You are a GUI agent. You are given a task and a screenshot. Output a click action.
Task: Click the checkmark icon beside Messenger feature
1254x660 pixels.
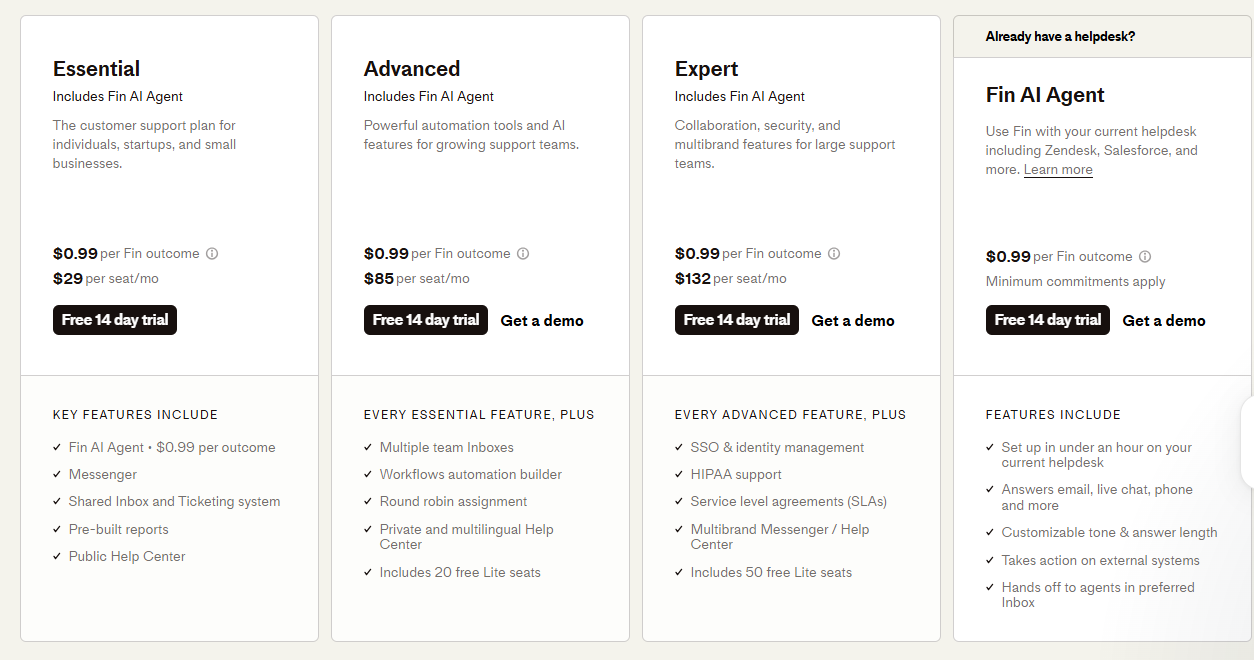coord(58,475)
